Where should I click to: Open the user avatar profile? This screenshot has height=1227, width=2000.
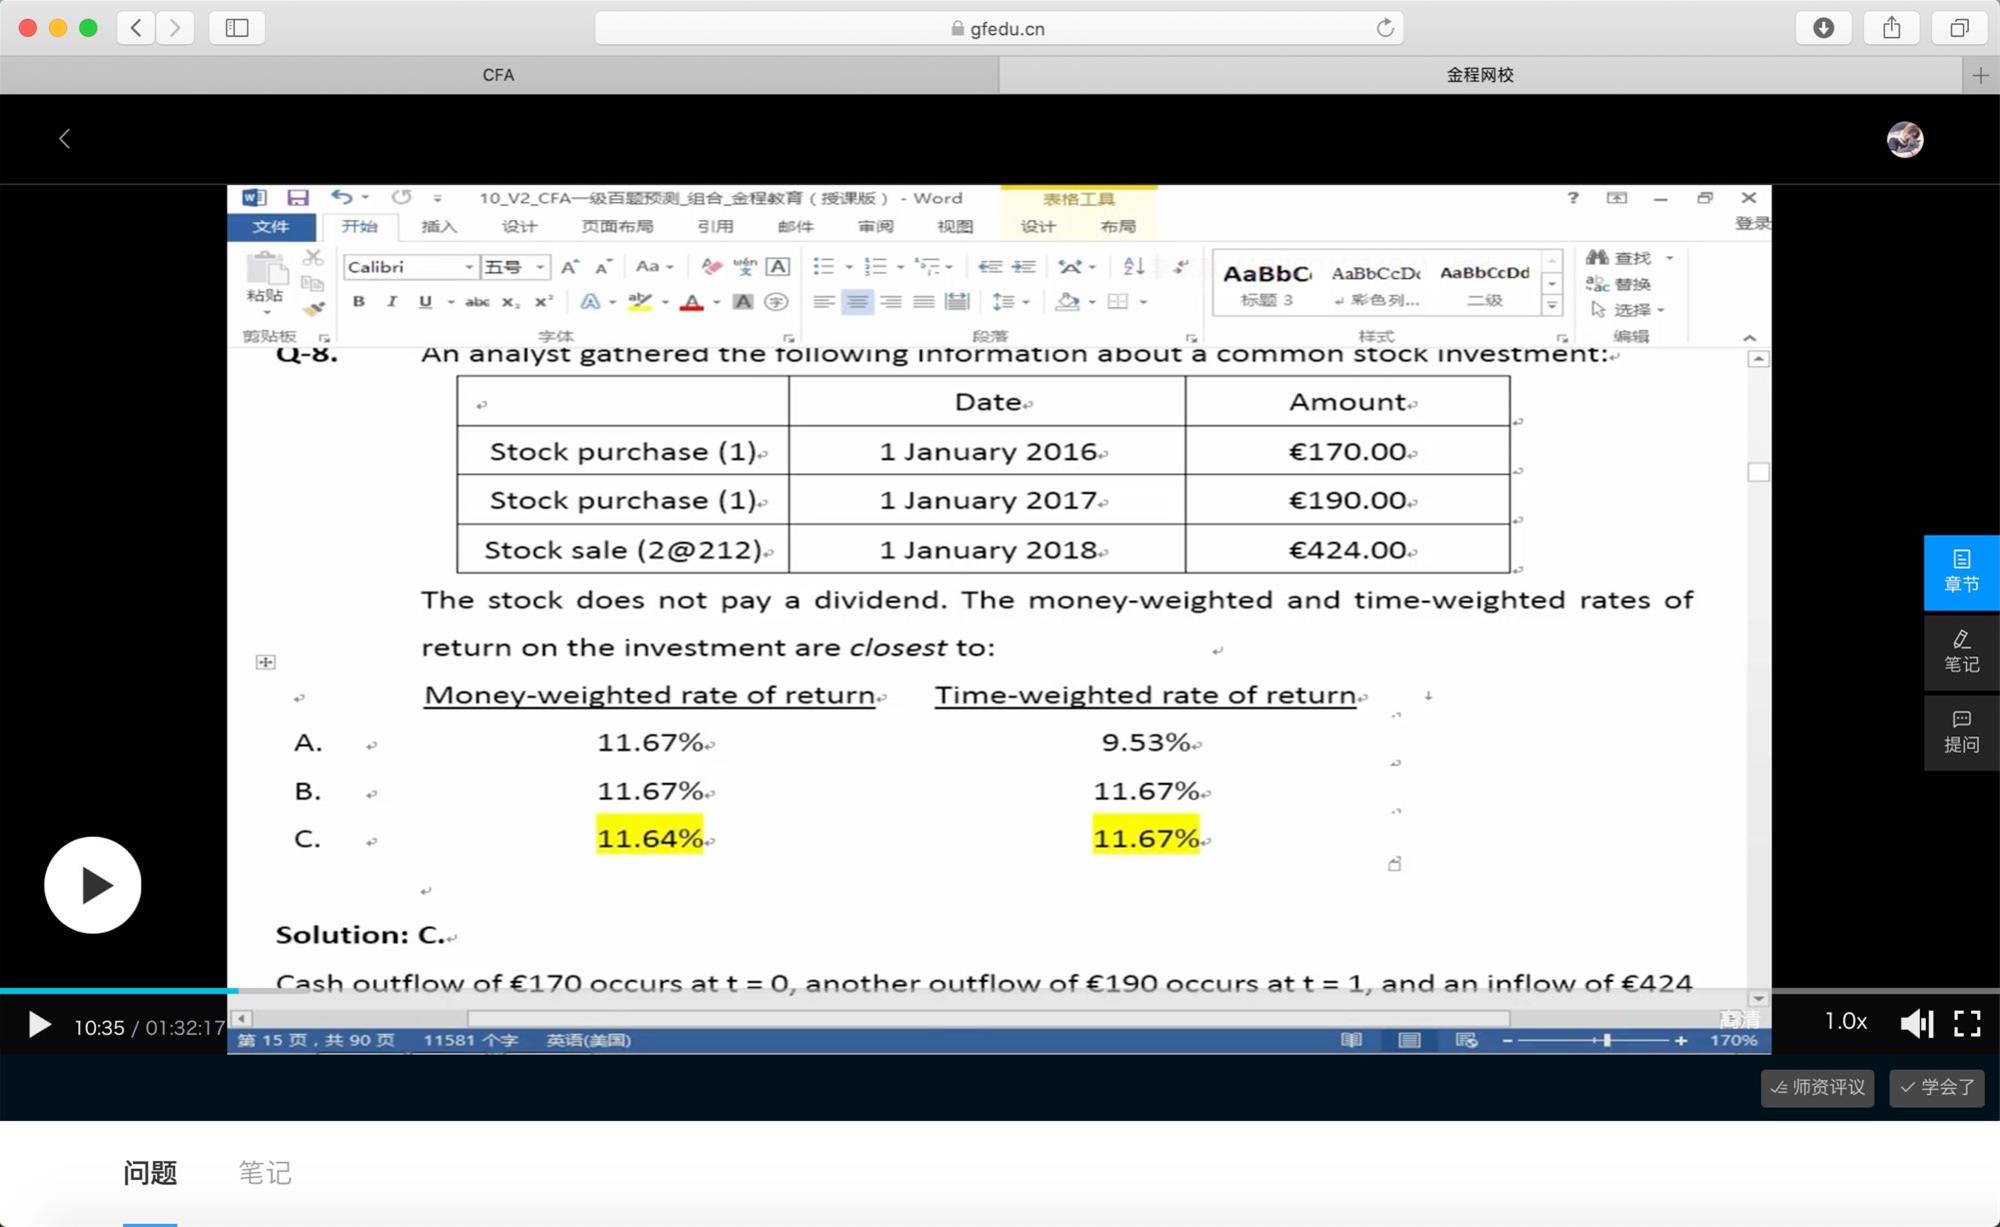coord(1904,139)
